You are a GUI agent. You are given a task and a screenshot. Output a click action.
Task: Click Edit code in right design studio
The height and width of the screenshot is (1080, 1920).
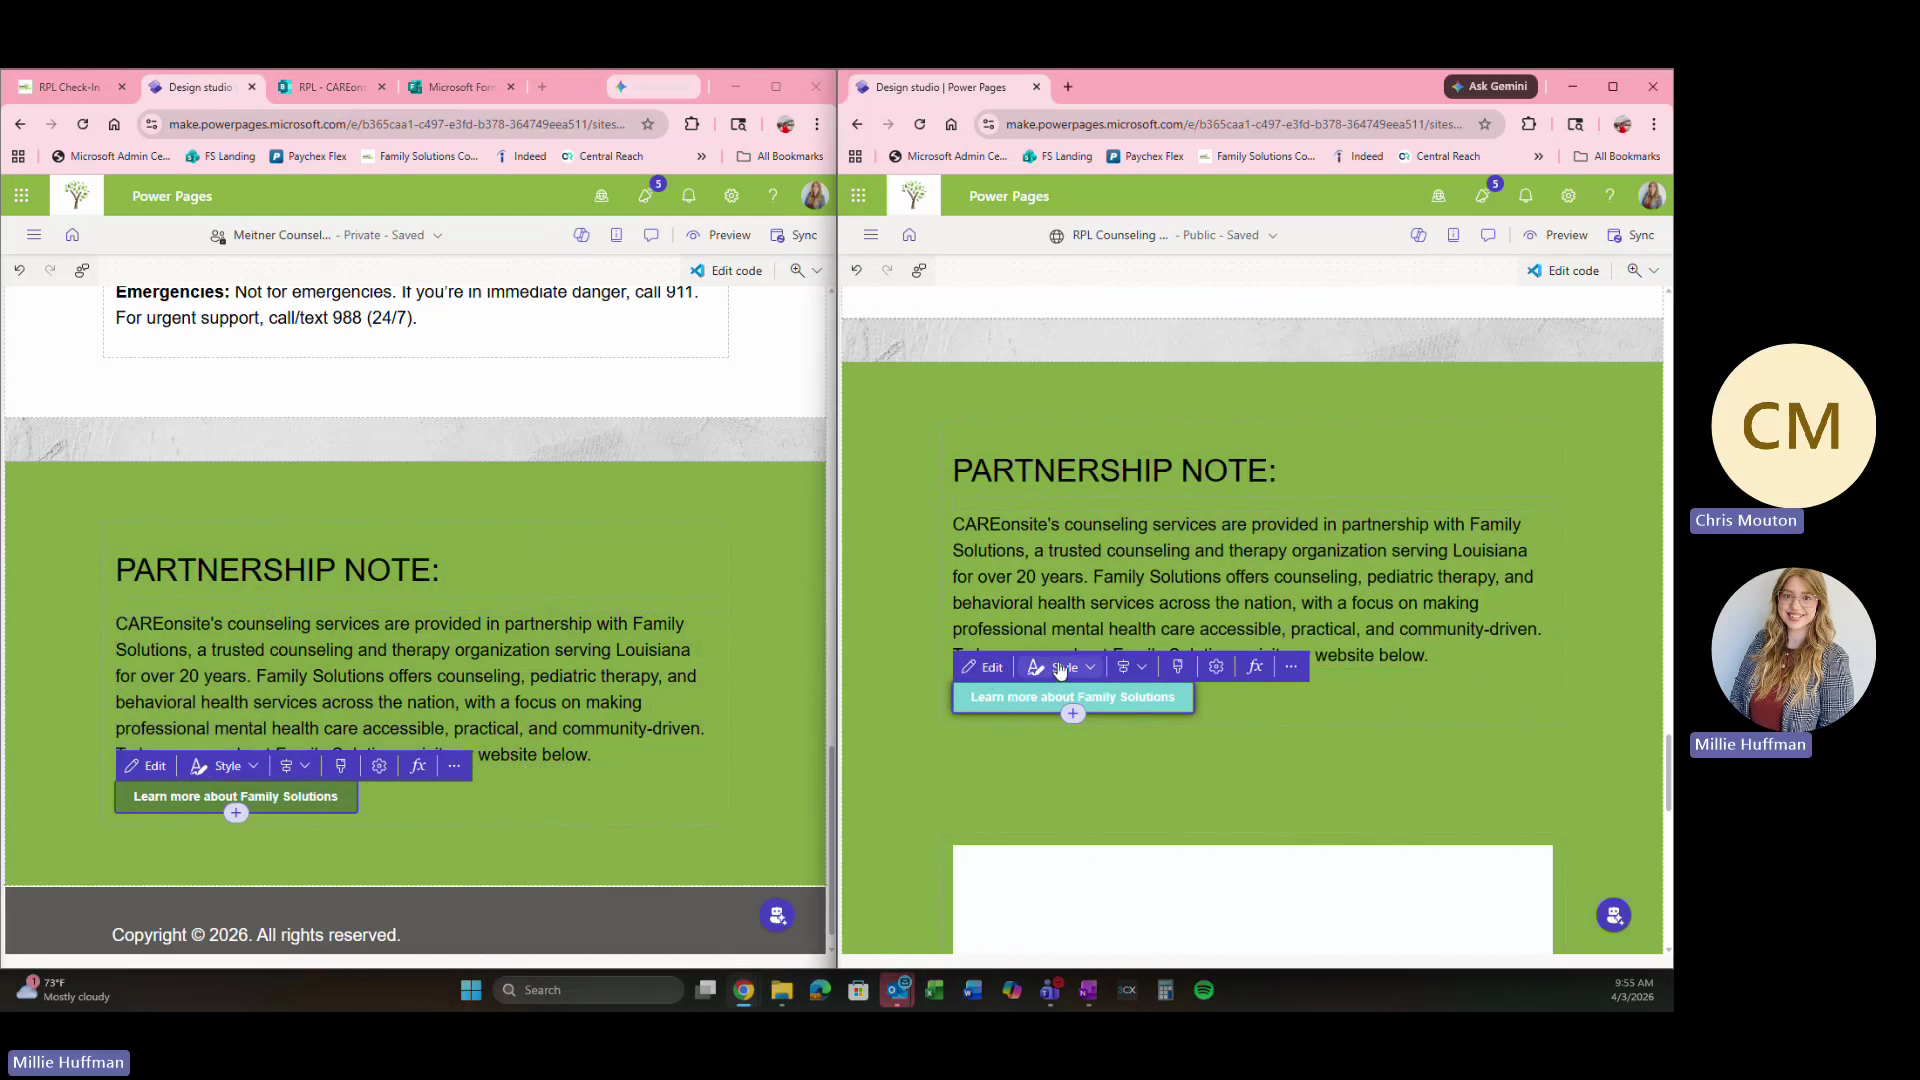[x=1563, y=270]
